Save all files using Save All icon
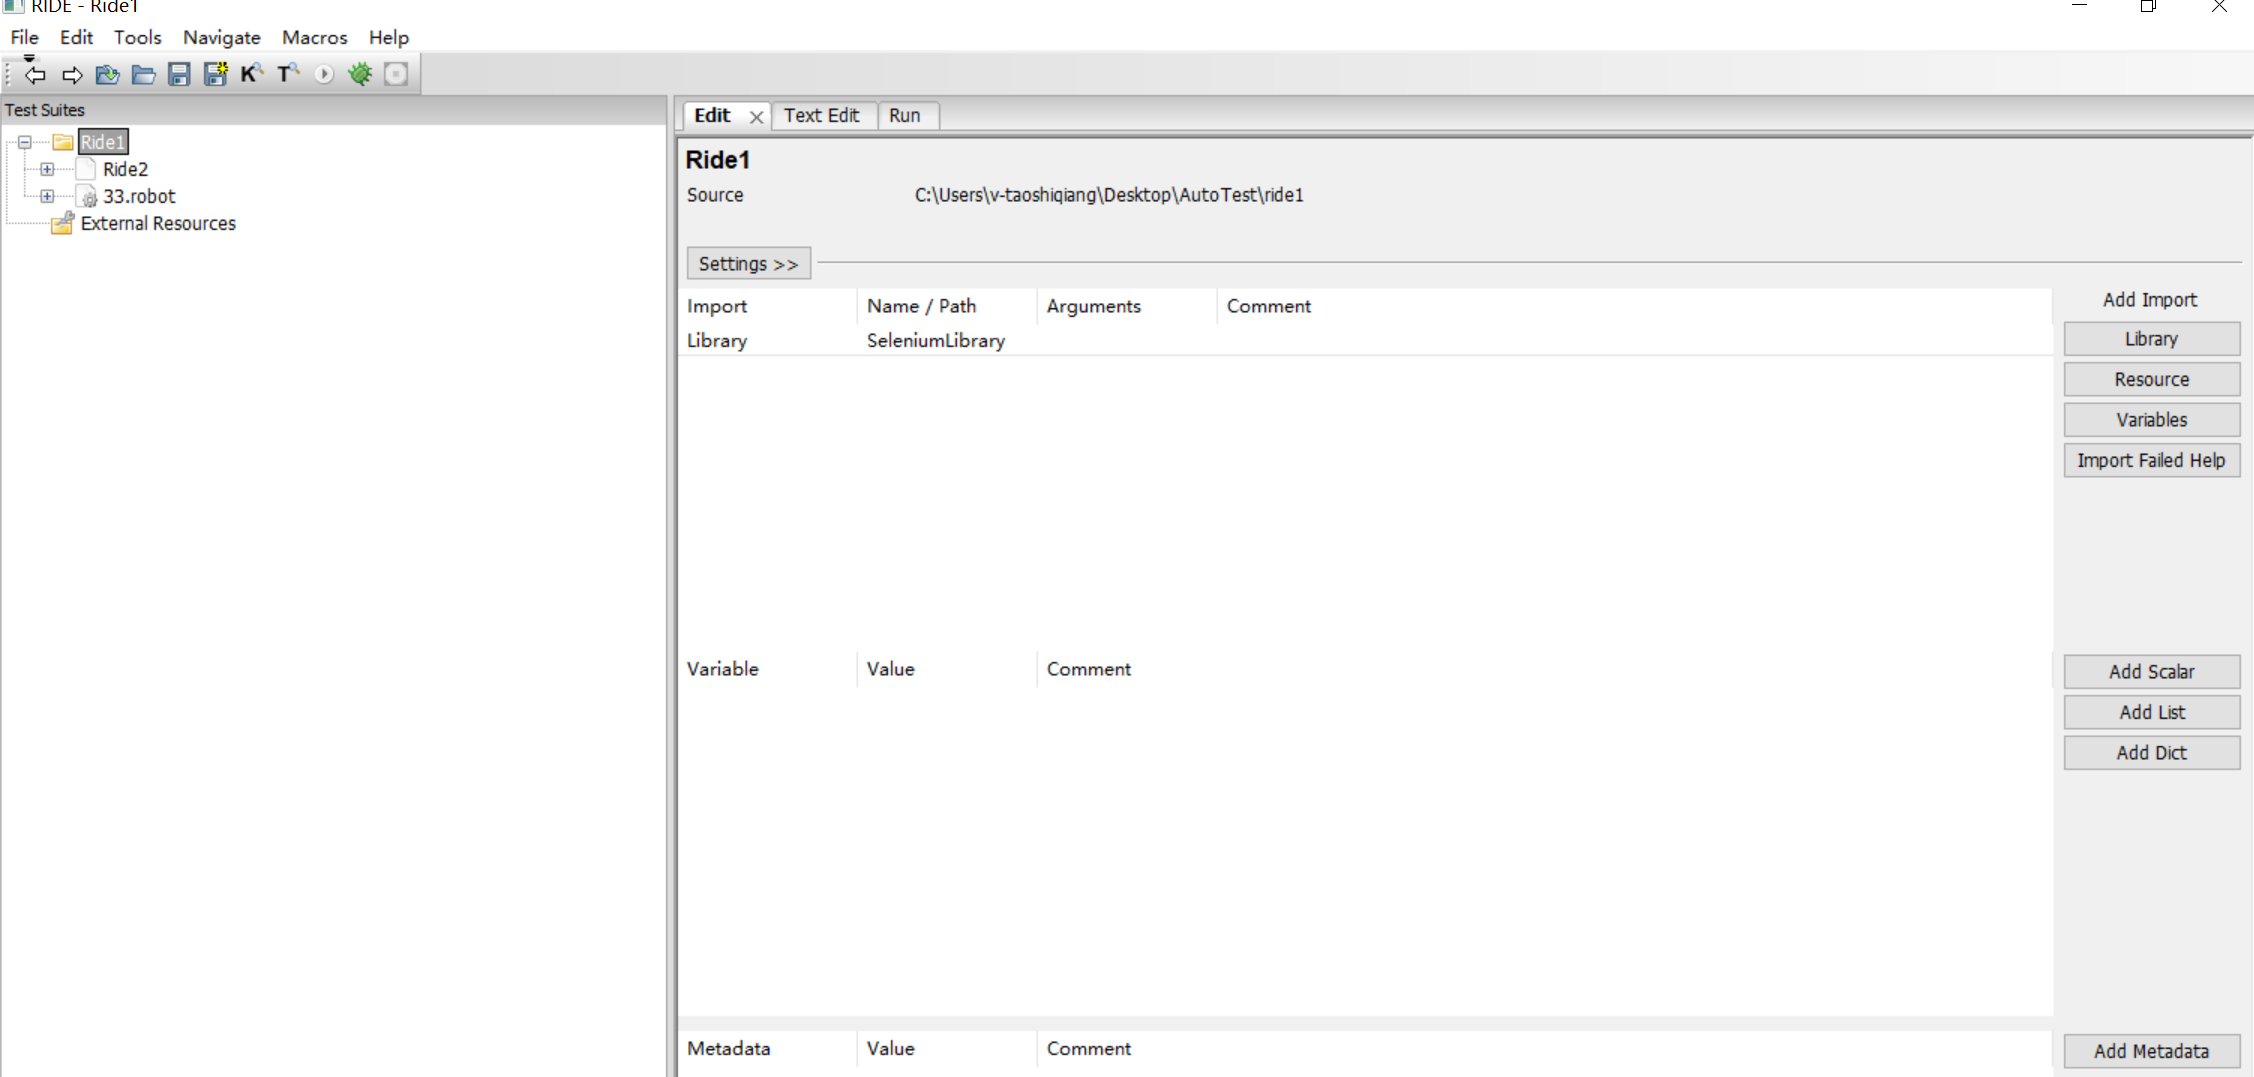This screenshot has height=1077, width=2254. tap(214, 74)
